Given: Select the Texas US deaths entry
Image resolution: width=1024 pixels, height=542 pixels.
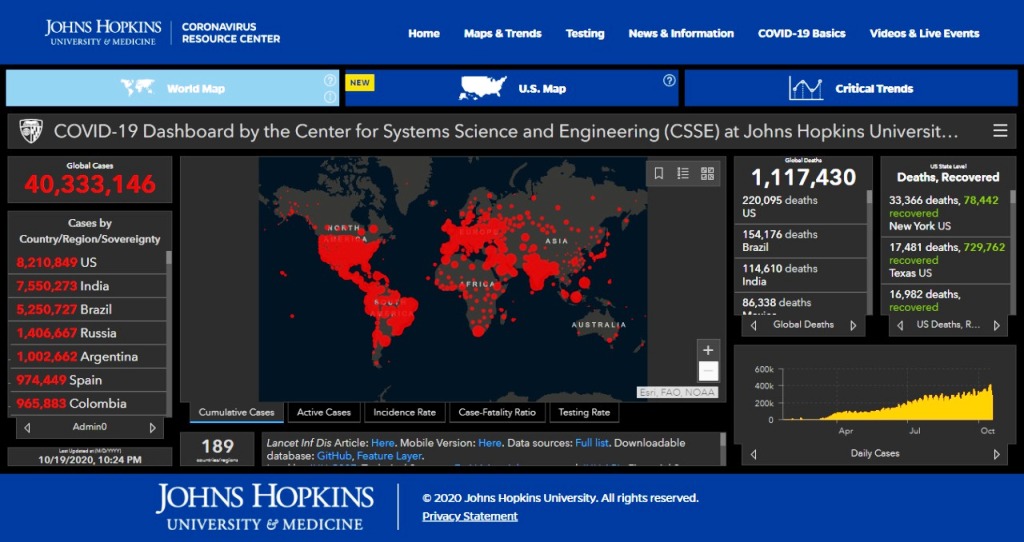Looking at the screenshot, I should [946, 260].
